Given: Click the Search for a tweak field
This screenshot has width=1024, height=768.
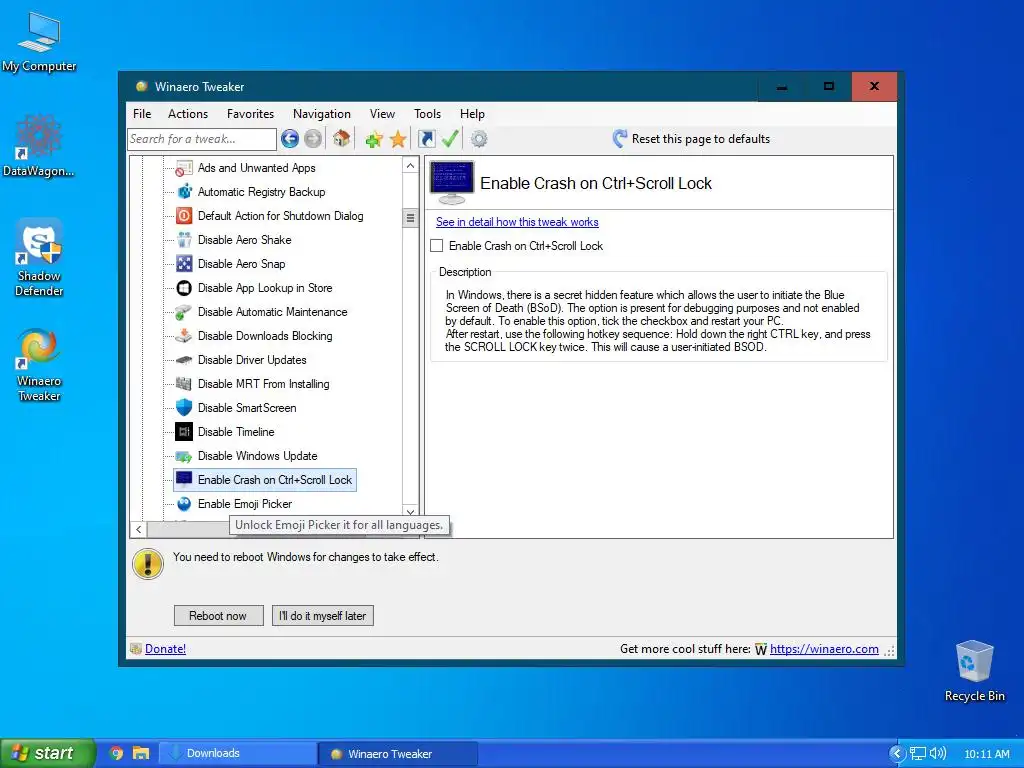Looking at the screenshot, I should coord(202,139).
